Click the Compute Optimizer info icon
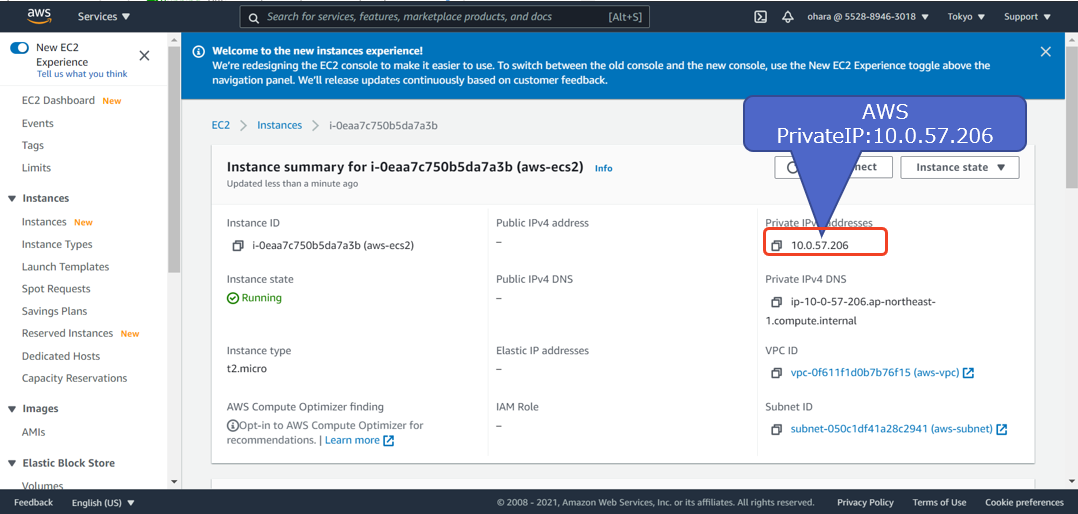1078x514 pixels. point(232,425)
